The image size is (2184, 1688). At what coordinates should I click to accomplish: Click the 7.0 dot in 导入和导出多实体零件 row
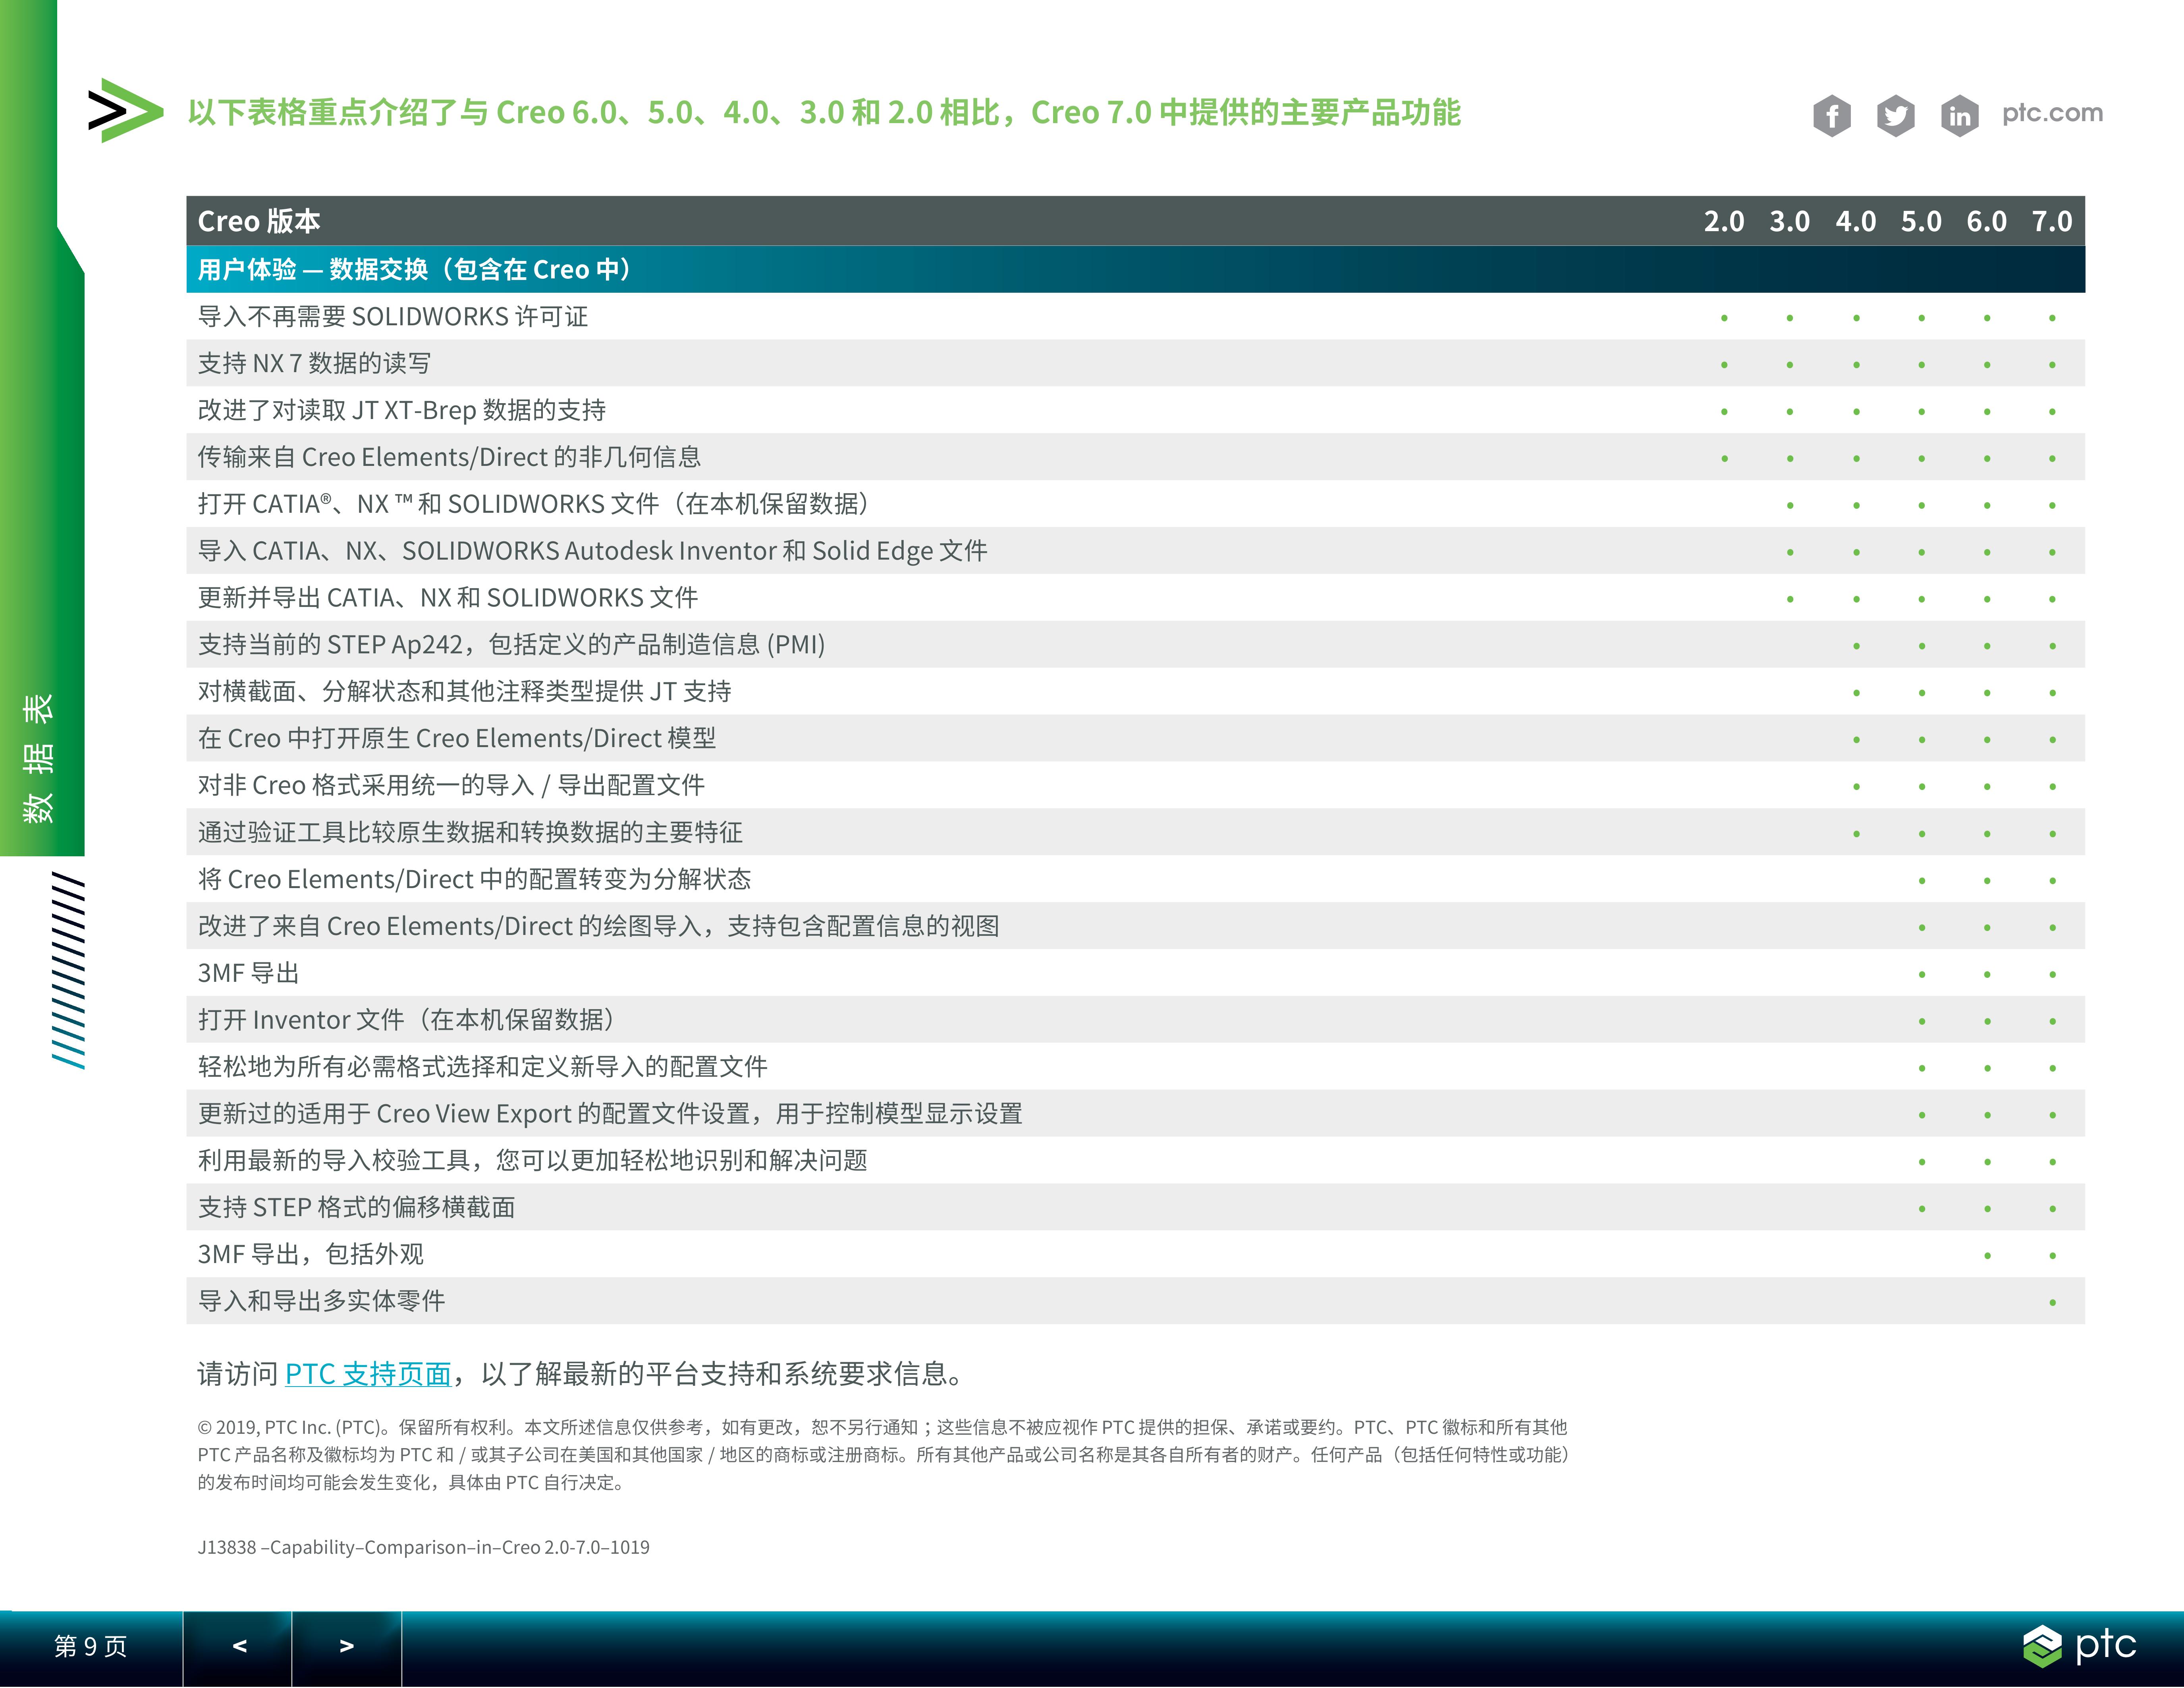[2052, 1303]
